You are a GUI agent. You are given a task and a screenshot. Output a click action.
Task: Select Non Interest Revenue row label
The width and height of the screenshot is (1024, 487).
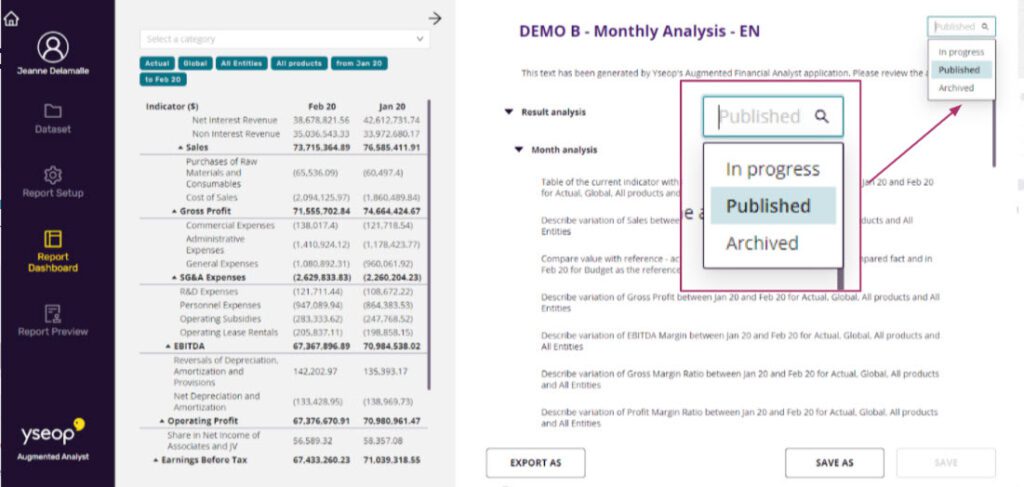(235, 134)
